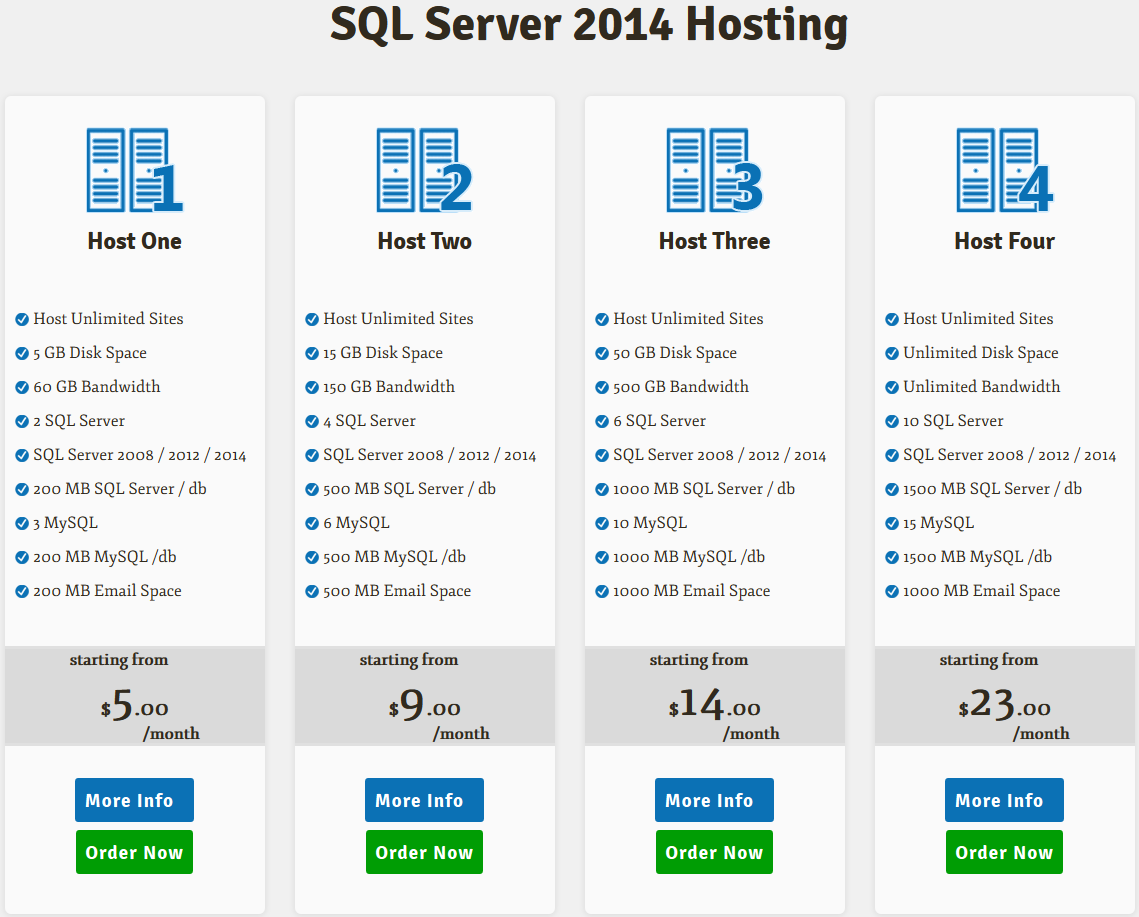The image size is (1139, 917).
Task: Click '200 MB MySQL /db' text
Action: (x=105, y=557)
